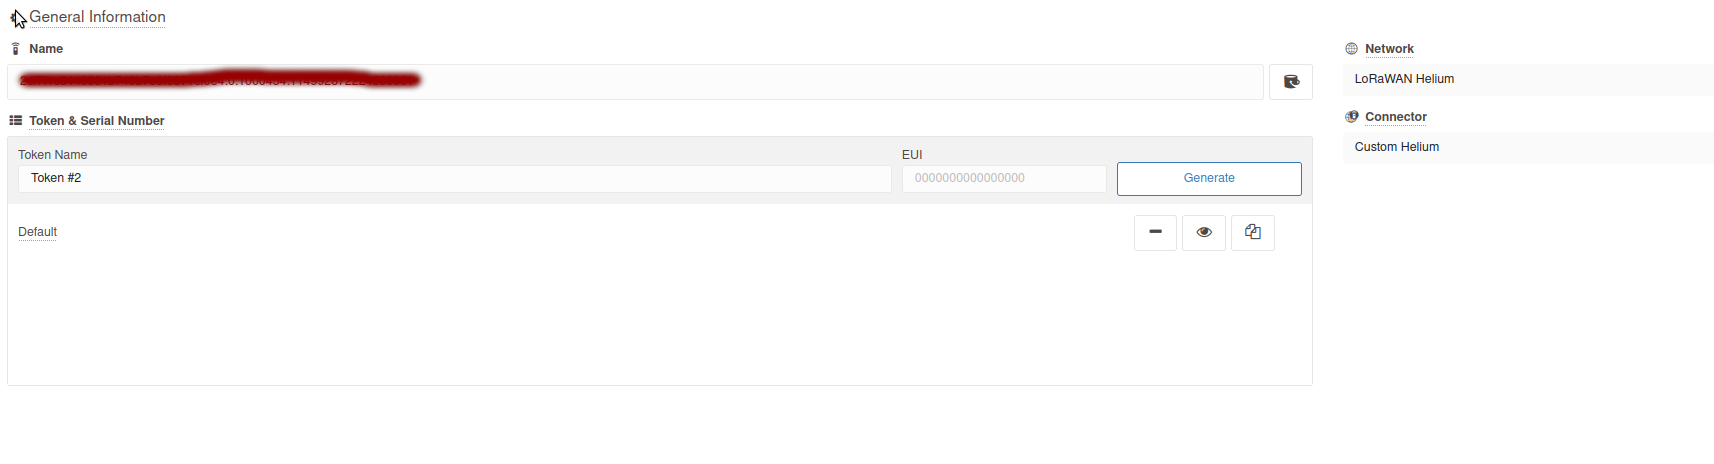The width and height of the screenshot is (1714, 464).
Task: Remove the Default token with the minus button
Action: pos(1155,232)
